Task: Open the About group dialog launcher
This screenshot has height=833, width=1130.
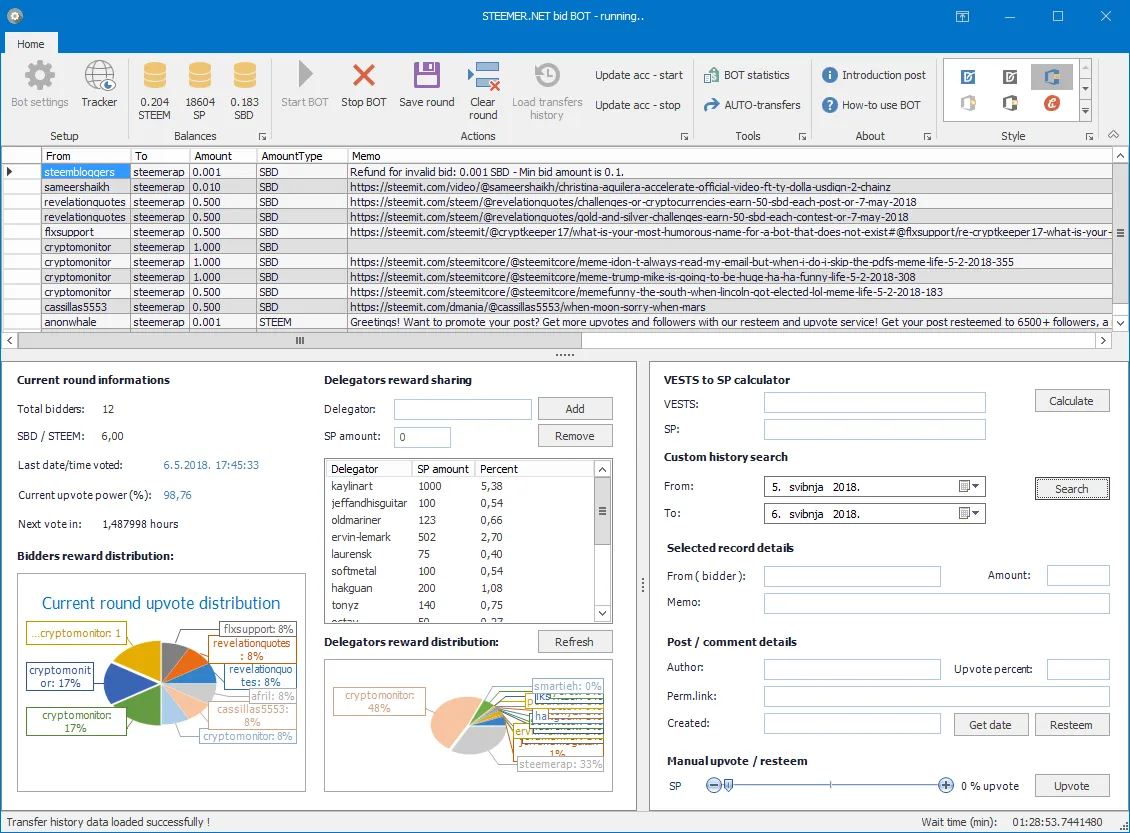Action: tap(927, 136)
